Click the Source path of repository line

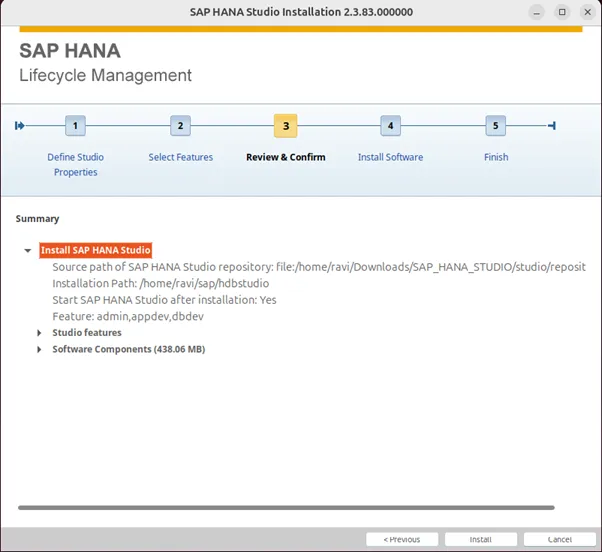coord(319,267)
